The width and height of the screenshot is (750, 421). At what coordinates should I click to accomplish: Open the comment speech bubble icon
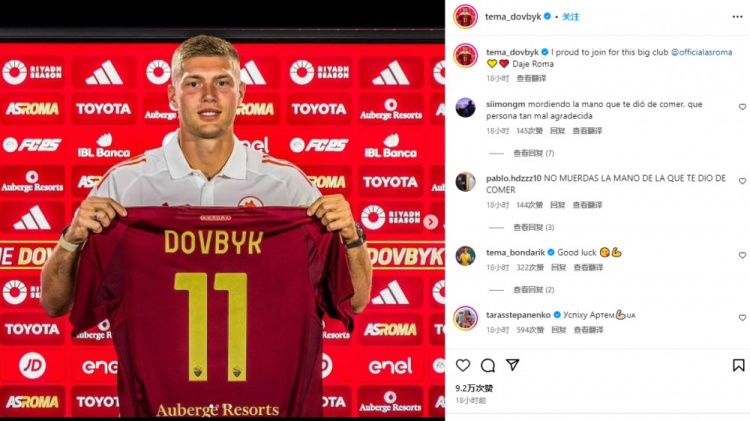pyautogui.click(x=487, y=366)
